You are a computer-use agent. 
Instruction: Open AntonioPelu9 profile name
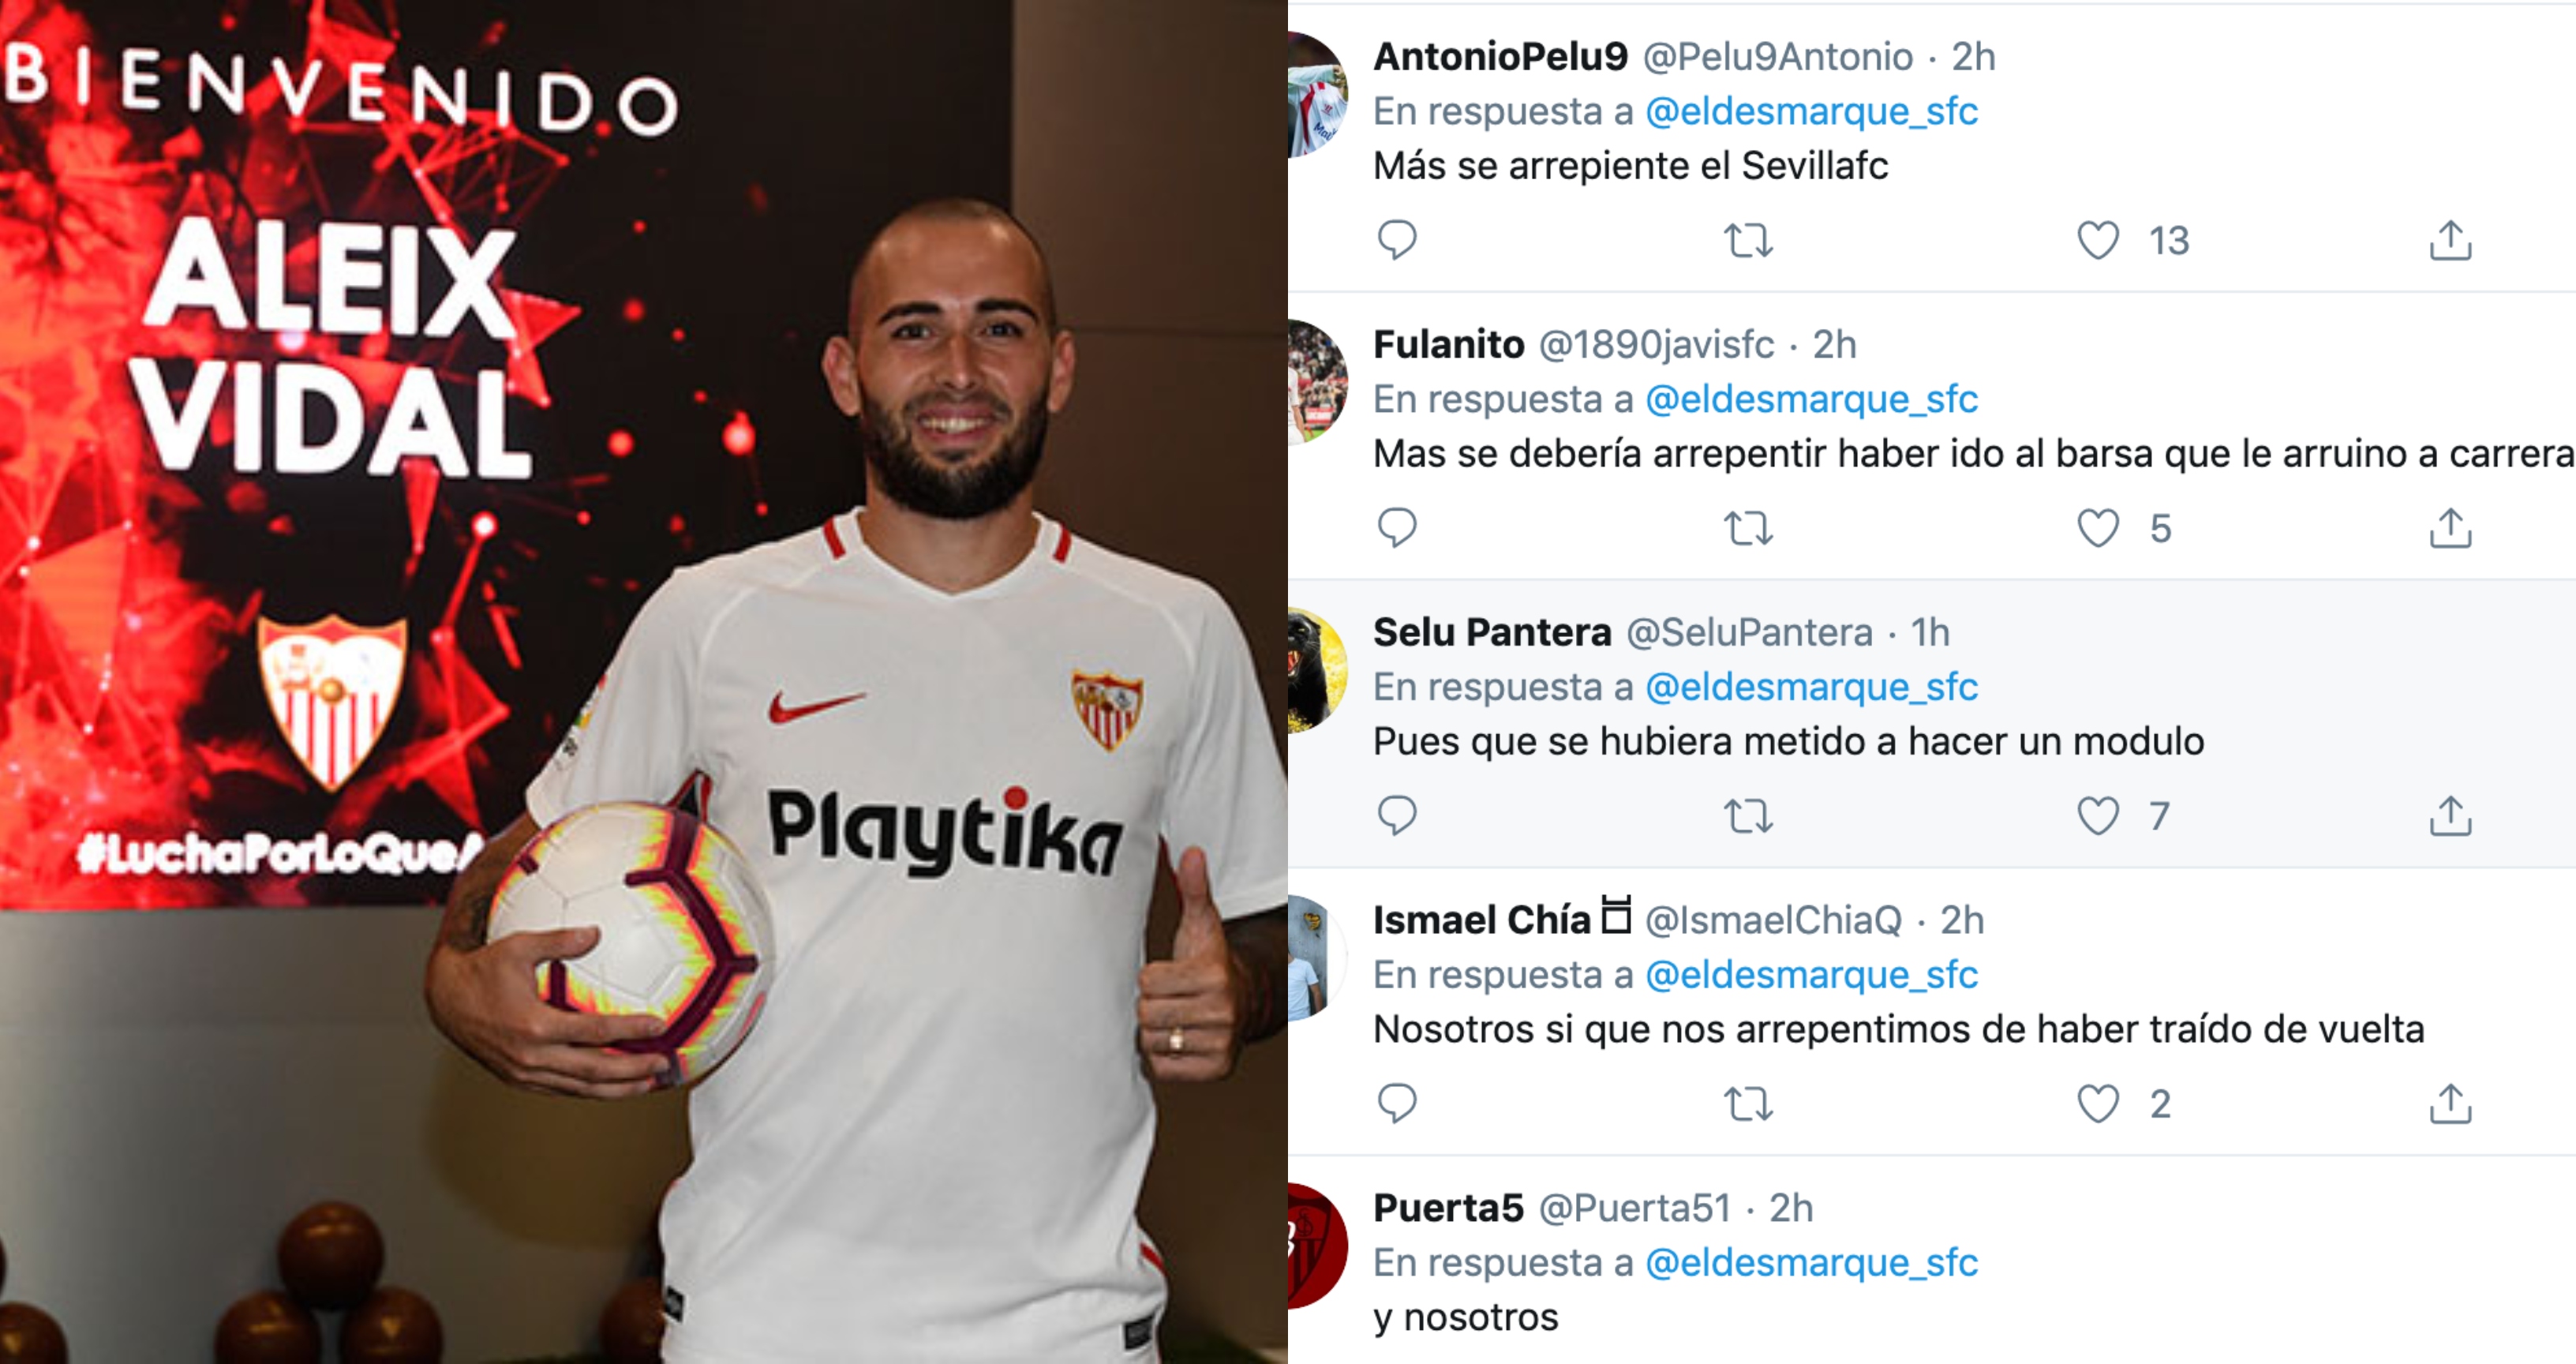[x=1500, y=57]
